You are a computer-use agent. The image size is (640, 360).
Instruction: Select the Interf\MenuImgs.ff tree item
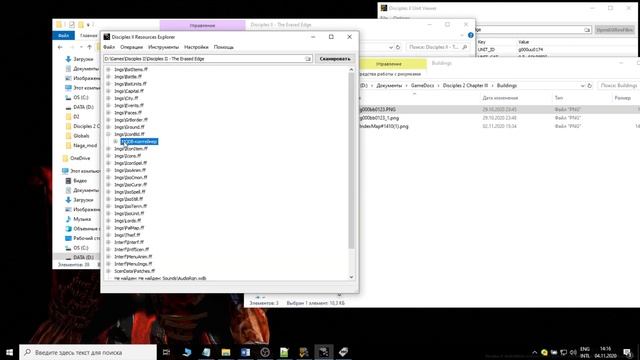point(133,264)
